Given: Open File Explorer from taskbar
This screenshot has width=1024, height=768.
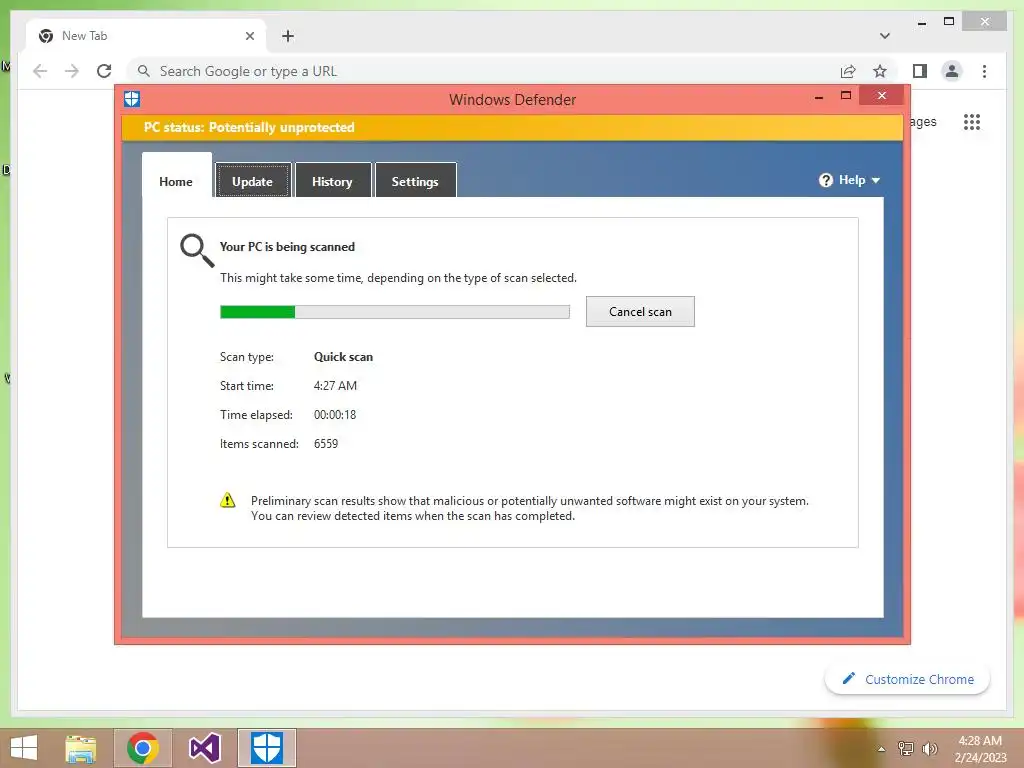Looking at the screenshot, I should (81, 748).
